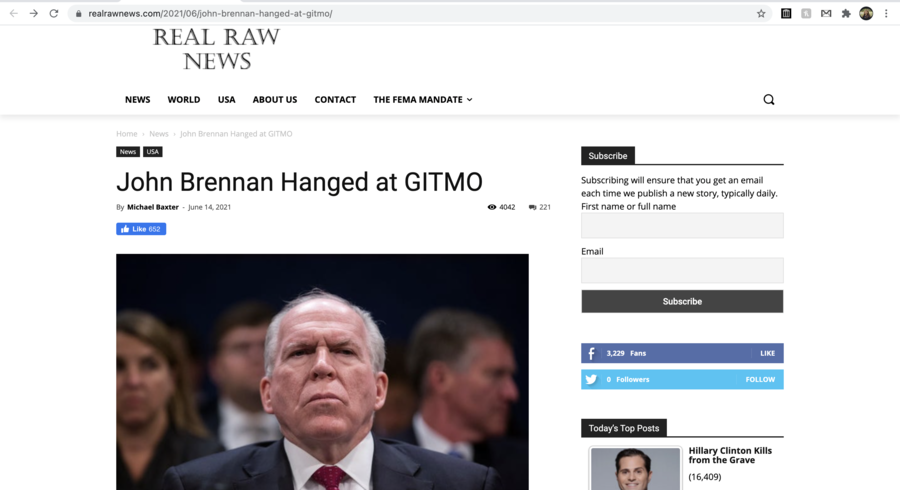Expand The FEMA Mandate dropdown menu
Viewport: 900px width, 490px height.
click(x=423, y=100)
